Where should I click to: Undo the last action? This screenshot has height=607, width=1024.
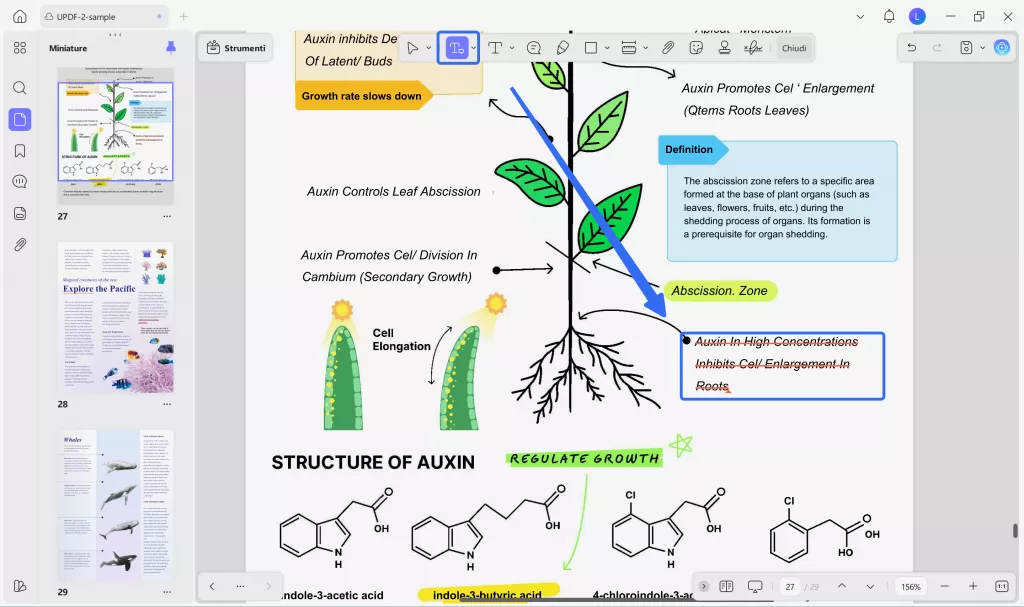click(x=912, y=48)
